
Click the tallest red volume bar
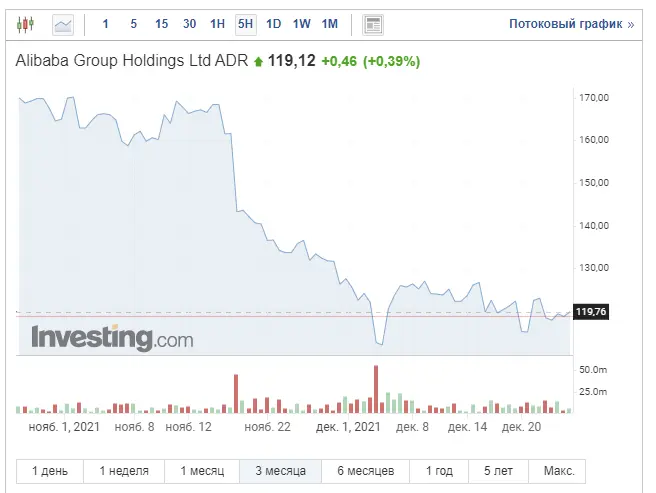376,389
